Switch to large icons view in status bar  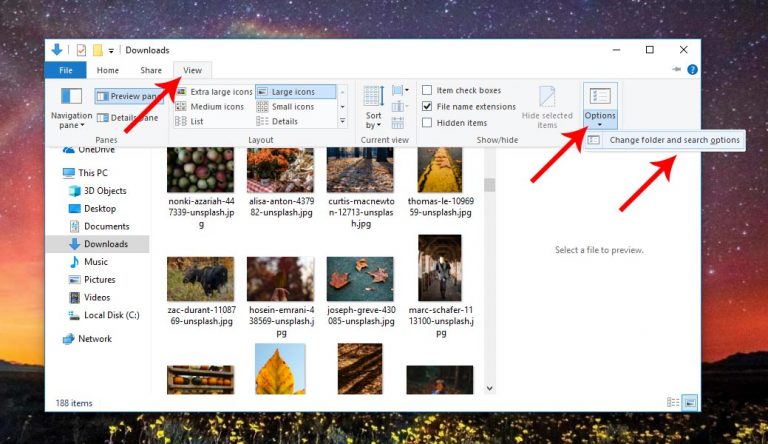[689, 401]
